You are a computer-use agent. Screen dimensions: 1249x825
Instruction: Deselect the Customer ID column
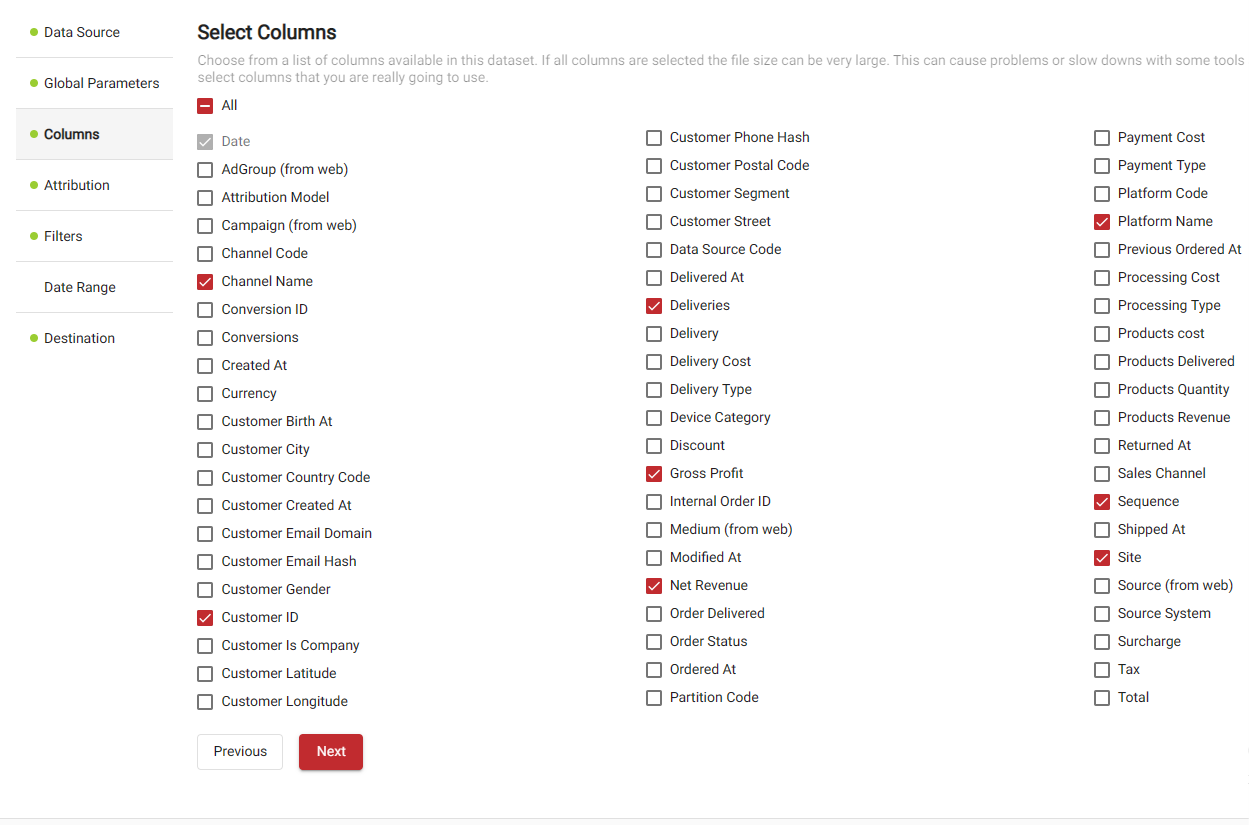[x=205, y=618]
